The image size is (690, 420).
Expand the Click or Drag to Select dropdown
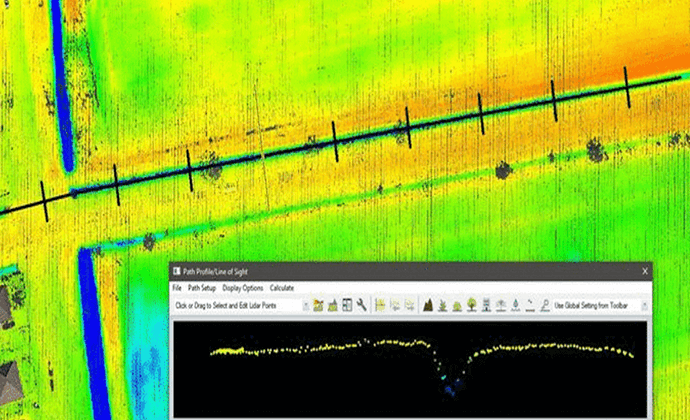[x=306, y=306]
